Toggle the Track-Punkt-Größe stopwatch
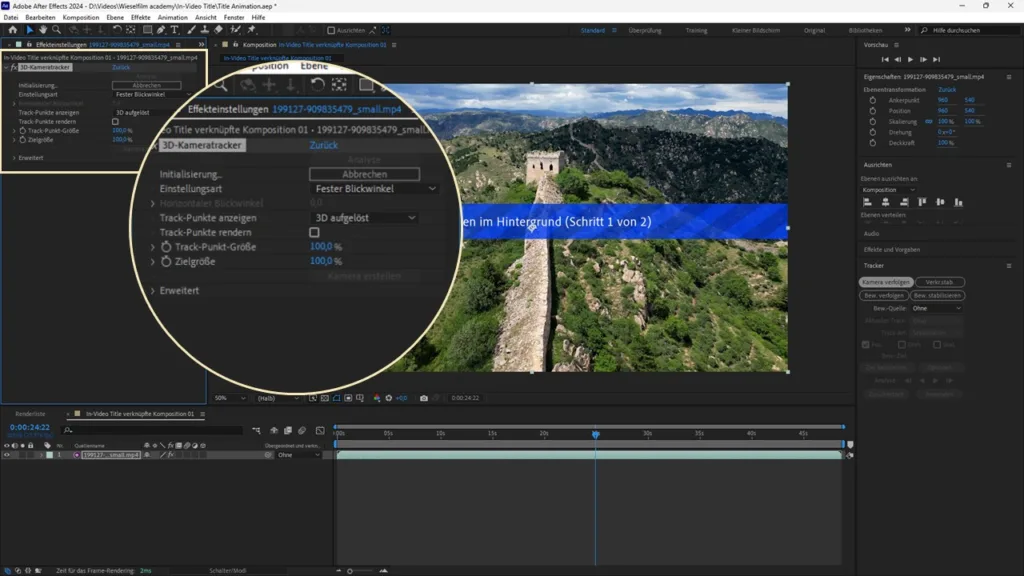The height and width of the screenshot is (576, 1024). [22, 131]
